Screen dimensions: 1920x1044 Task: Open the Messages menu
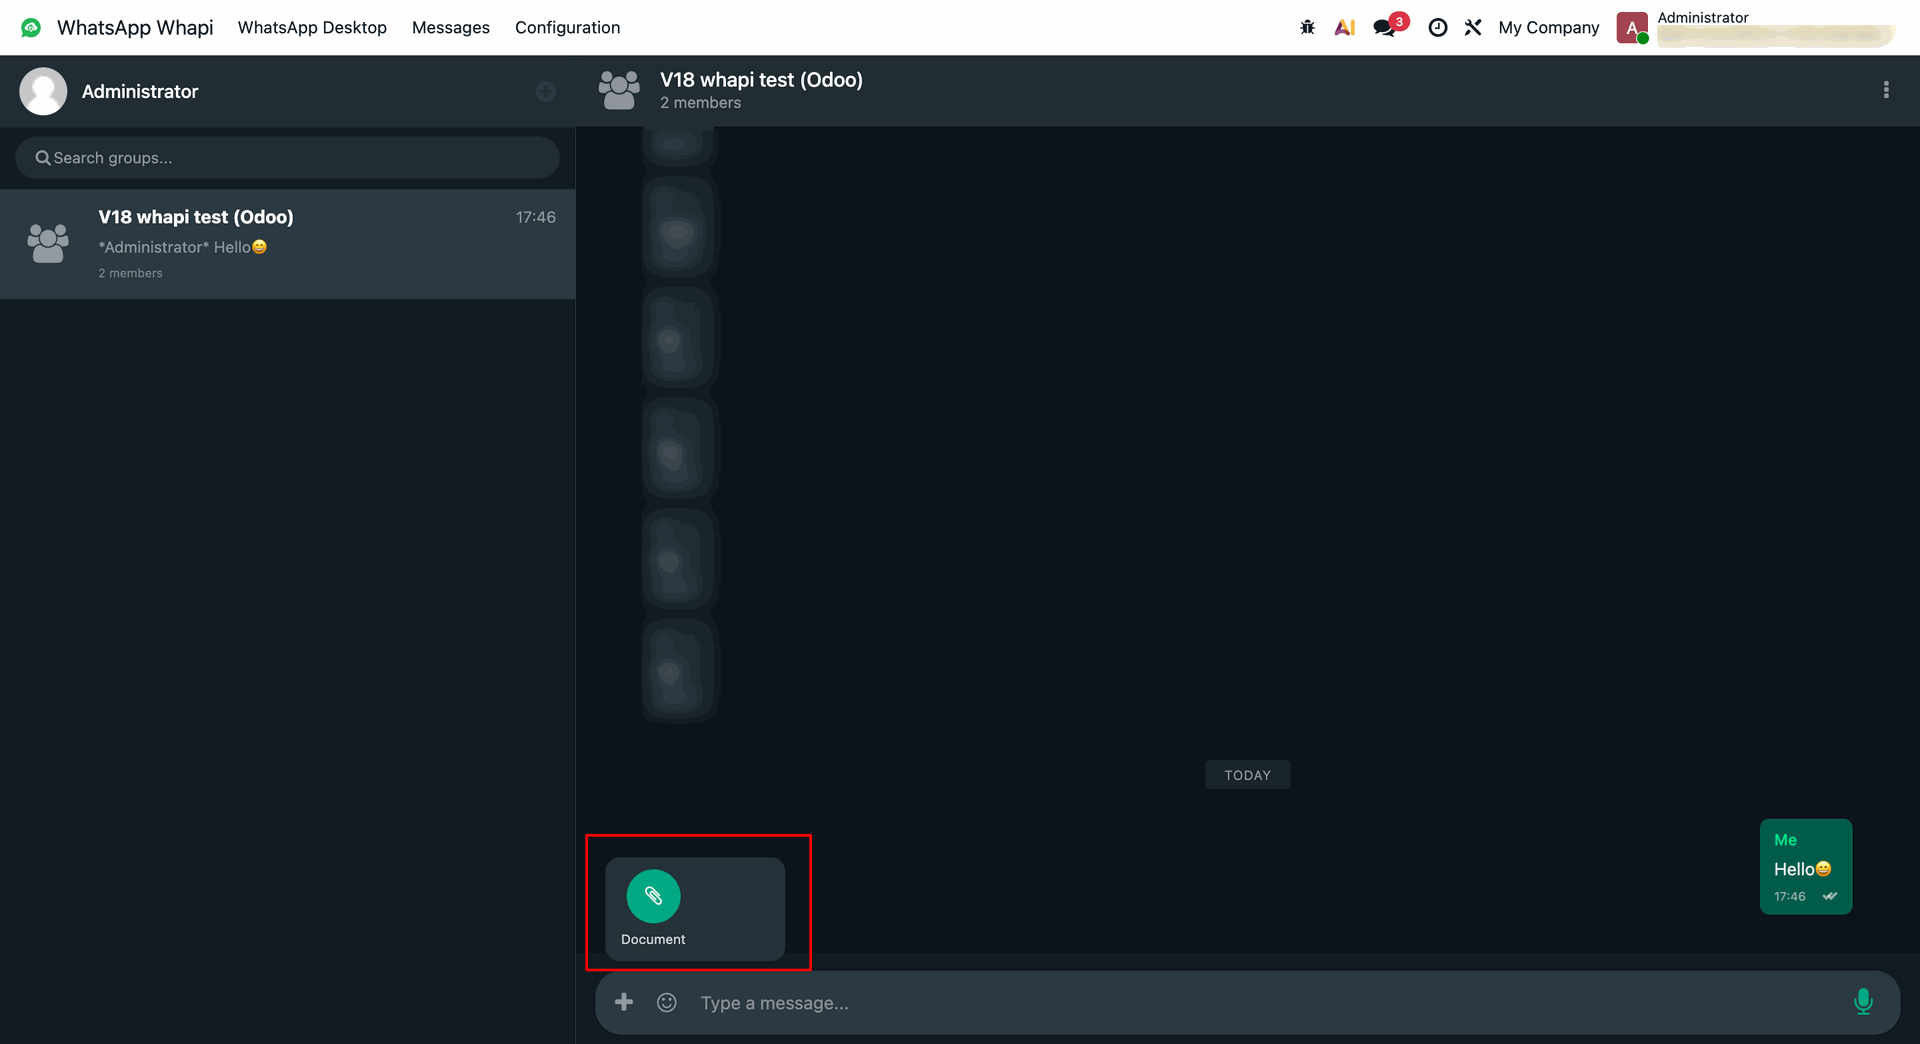pyautogui.click(x=451, y=27)
